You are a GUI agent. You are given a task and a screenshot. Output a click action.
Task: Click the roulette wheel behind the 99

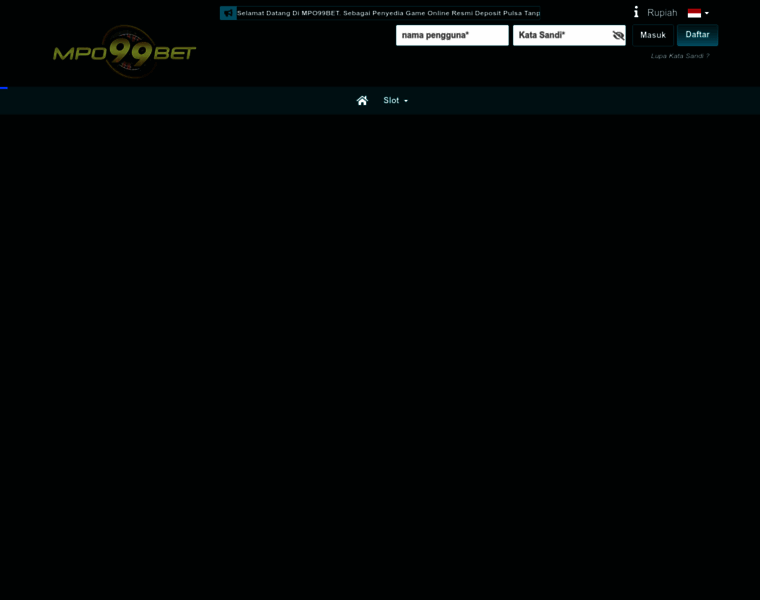point(127,51)
